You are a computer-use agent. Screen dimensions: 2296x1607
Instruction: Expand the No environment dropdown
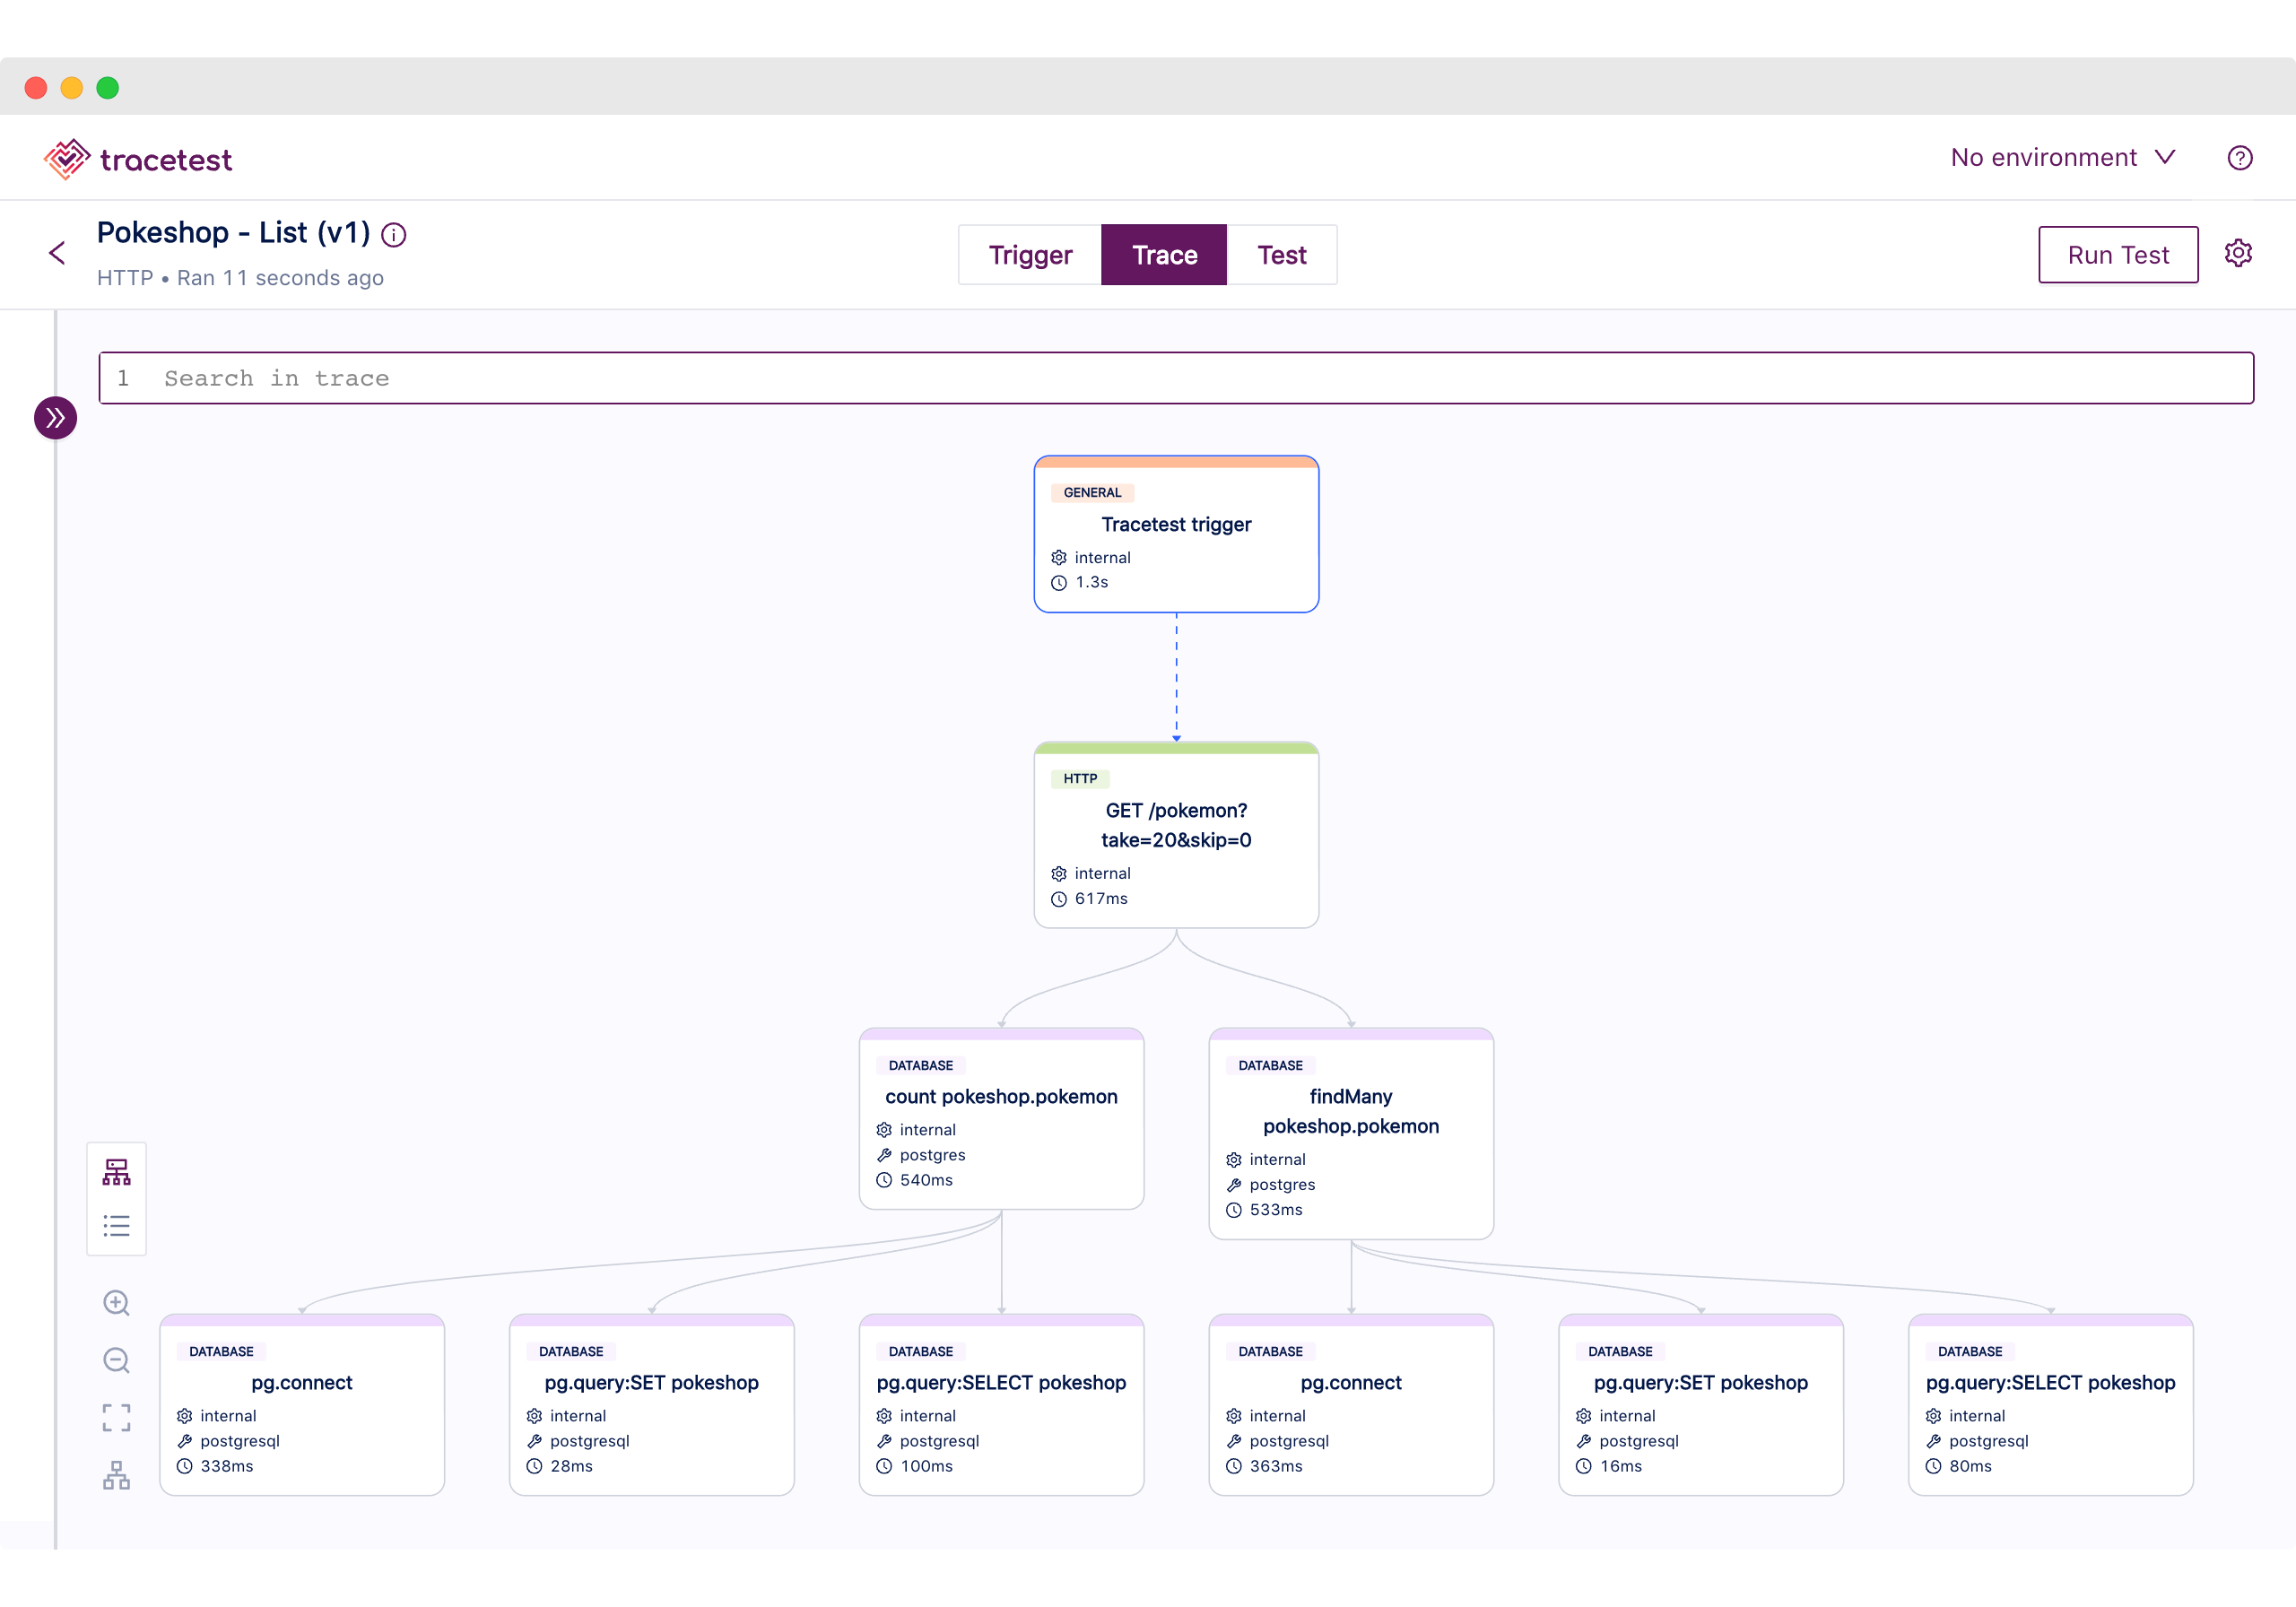[x=2064, y=157]
